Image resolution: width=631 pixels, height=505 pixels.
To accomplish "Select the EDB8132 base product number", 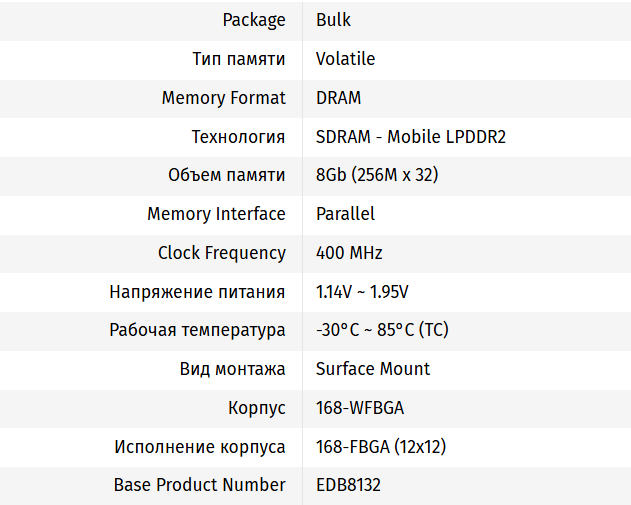I will click(348, 485).
